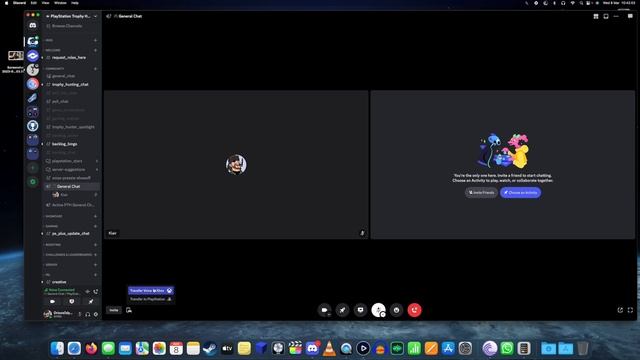640x360 pixels.
Task: Expand the SHOWCASE category
Action: coord(53,216)
